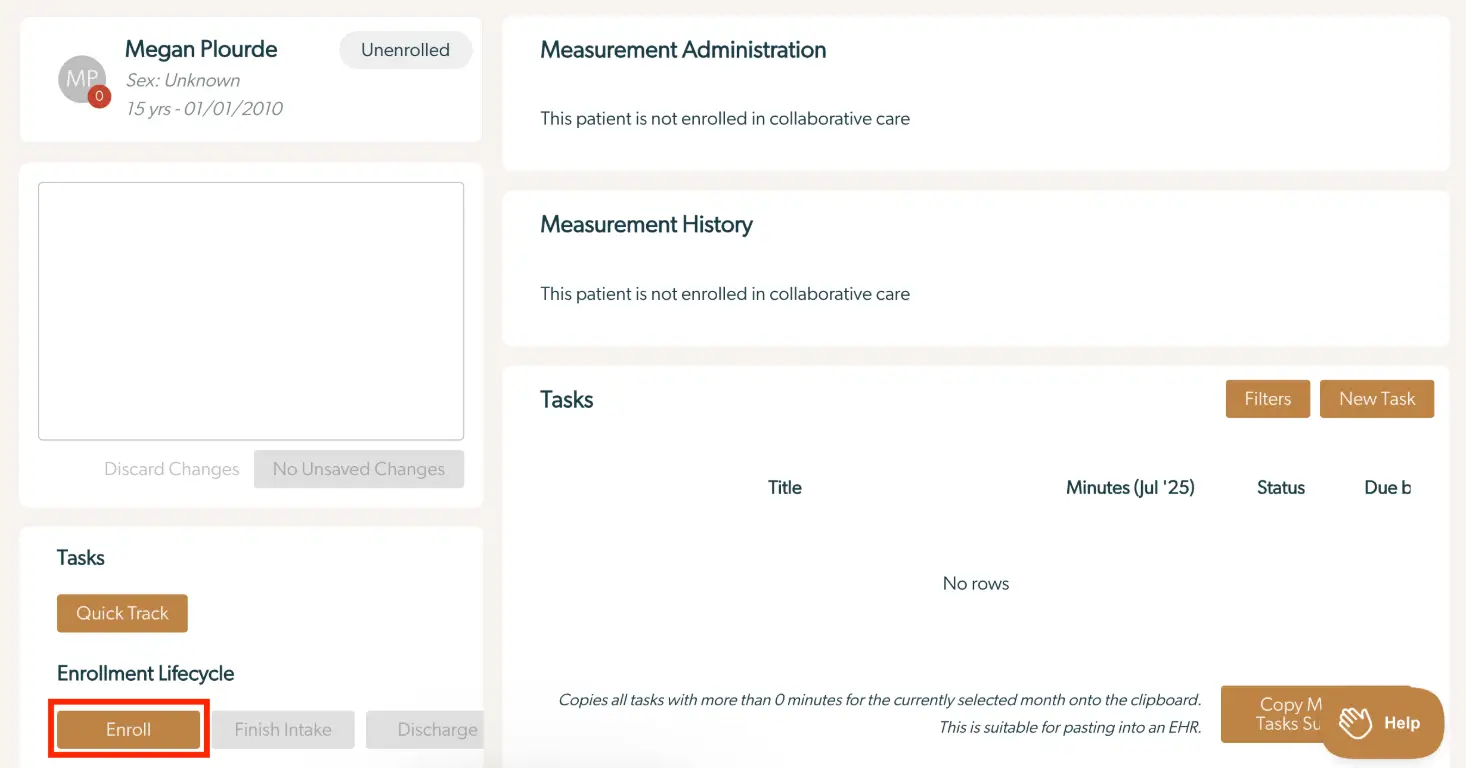Click the Minutes (Jul '25) column header
The image size is (1466, 768).
[x=1129, y=487]
